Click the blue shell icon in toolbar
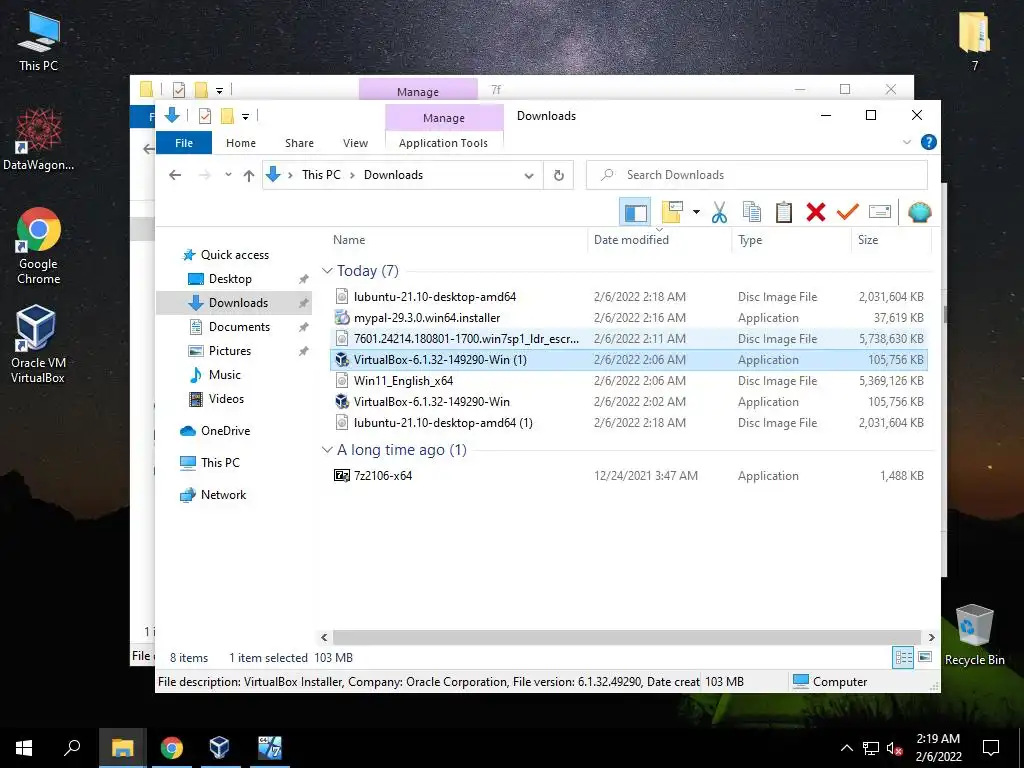1024x768 pixels. [x=920, y=212]
